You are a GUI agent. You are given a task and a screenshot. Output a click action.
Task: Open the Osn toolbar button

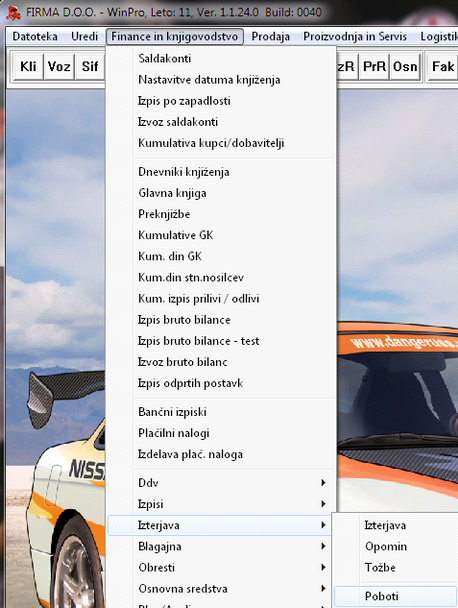pyautogui.click(x=405, y=67)
